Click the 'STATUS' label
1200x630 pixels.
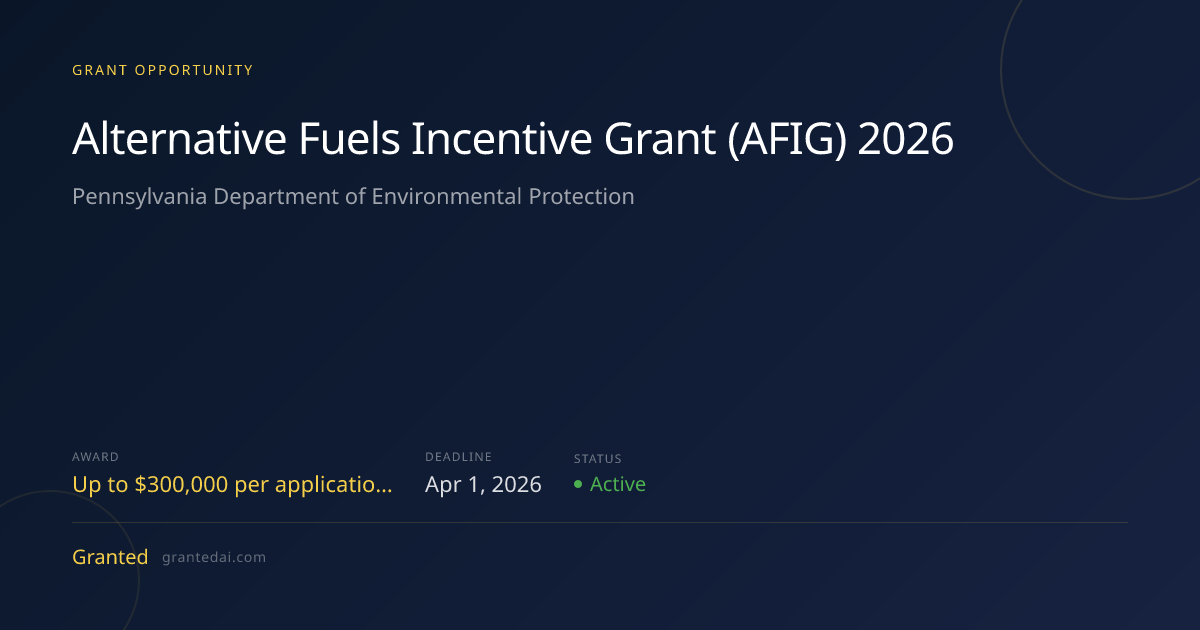tap(598, 459)
